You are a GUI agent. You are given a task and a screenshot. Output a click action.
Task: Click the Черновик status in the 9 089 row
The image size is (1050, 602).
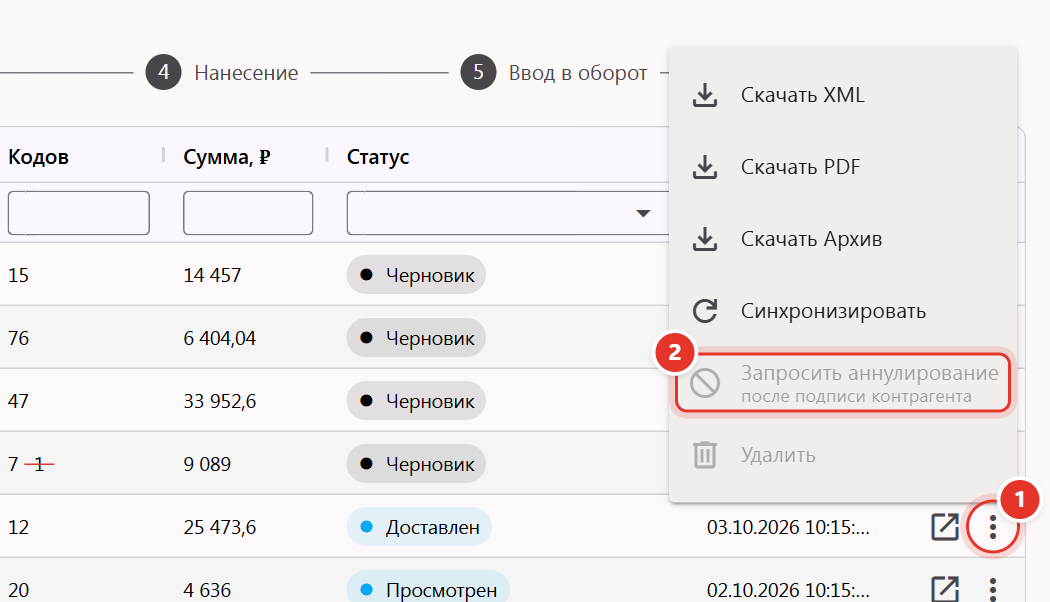click(x=416, y=464)
